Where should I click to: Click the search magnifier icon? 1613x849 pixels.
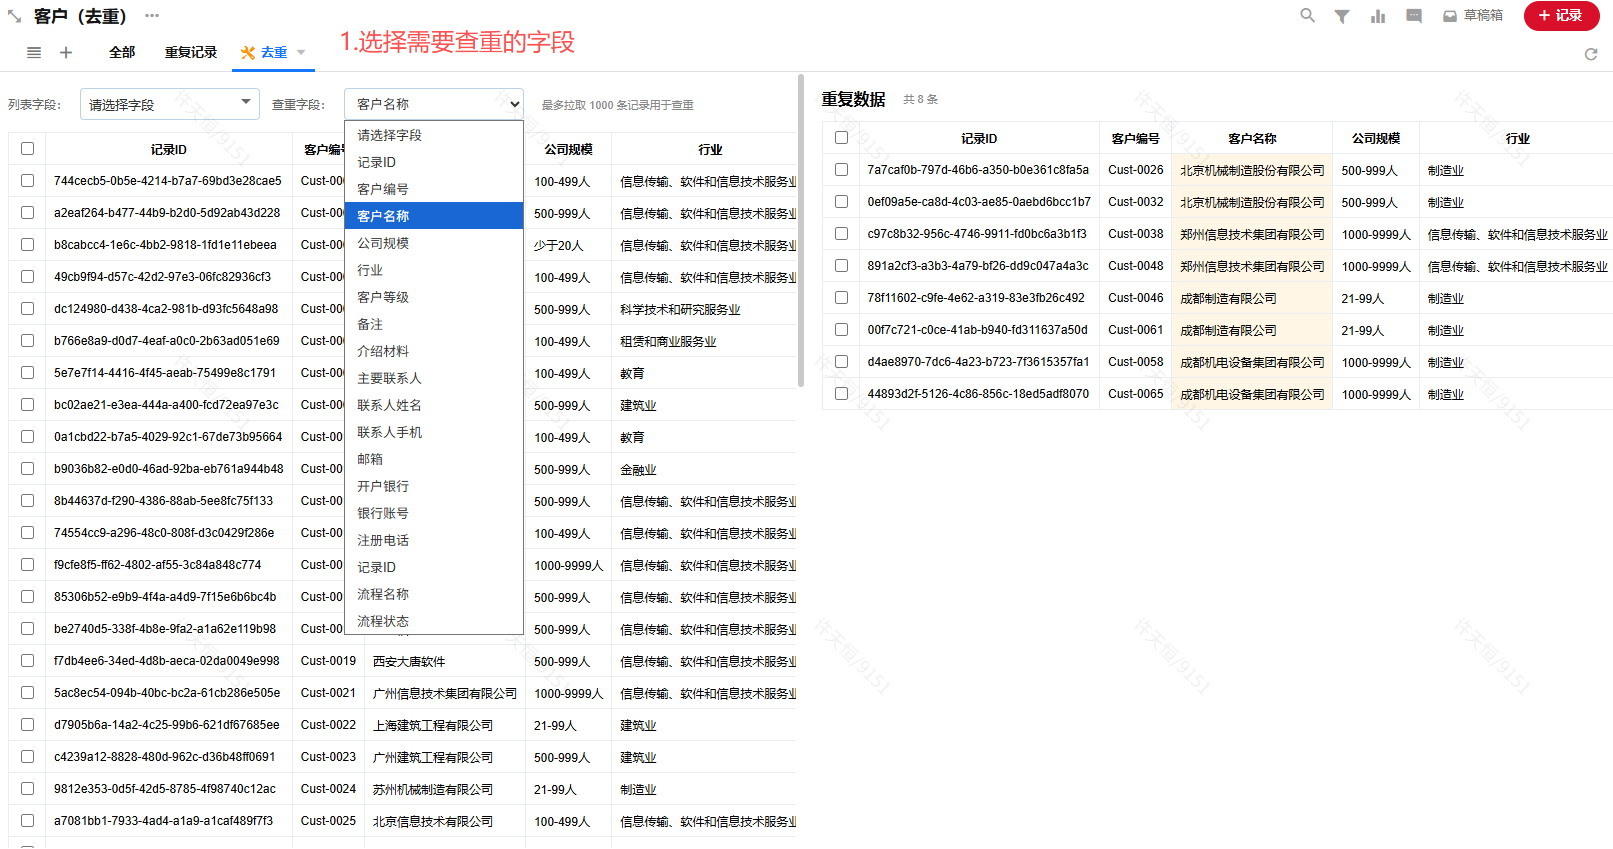1307,15
